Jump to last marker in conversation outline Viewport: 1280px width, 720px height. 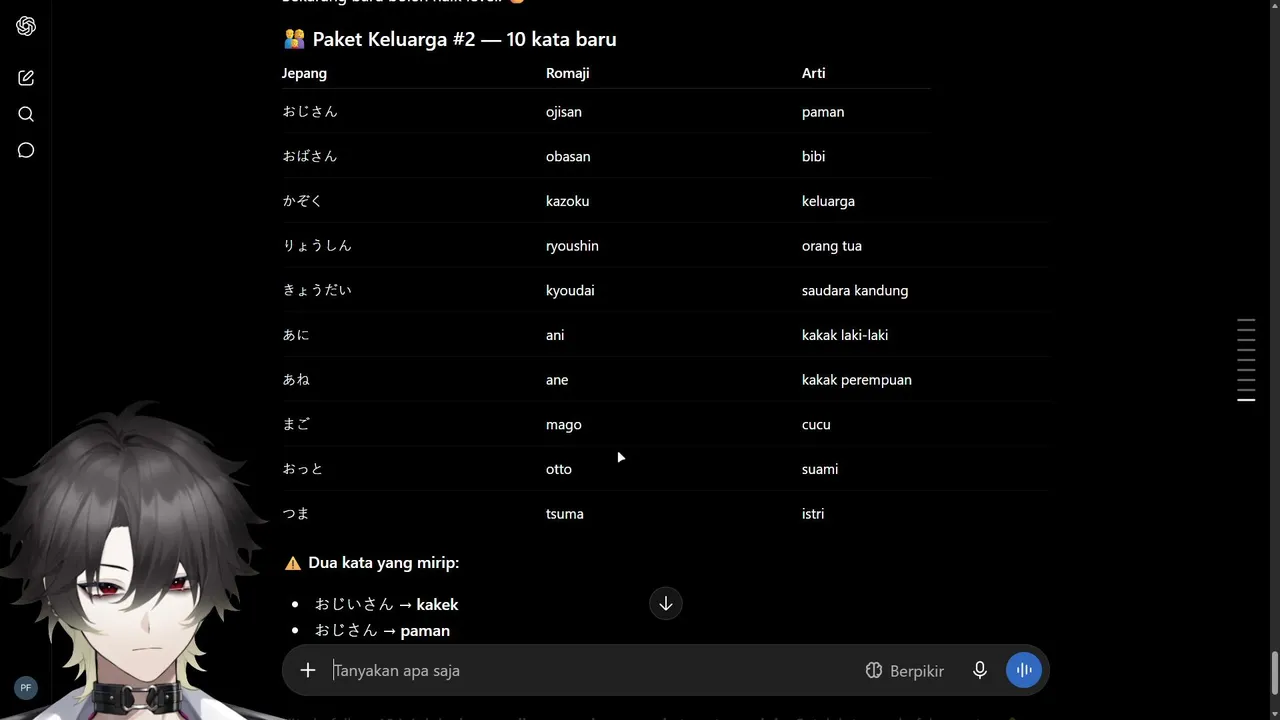pos(1246,400)
